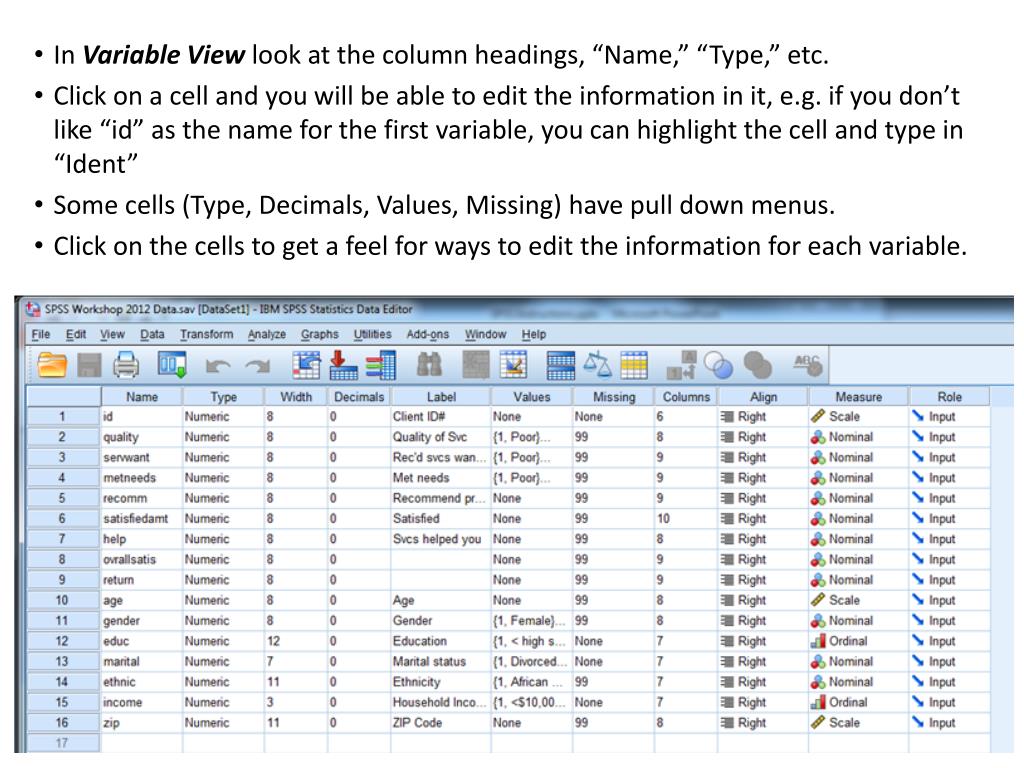Image resolution: width=1024 pixels, height=768 pixels.
Task: Open Recall recently used dialogs icon
Action: (x=172, y=364)
